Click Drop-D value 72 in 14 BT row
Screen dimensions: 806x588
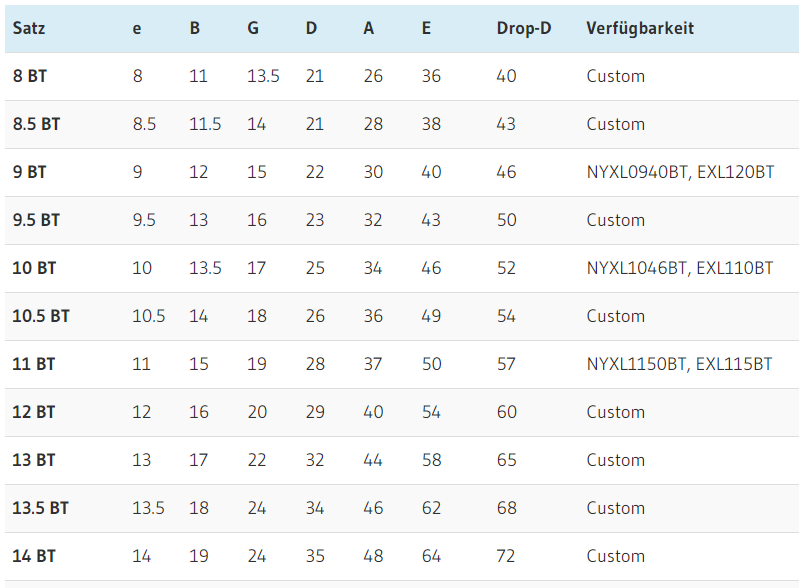click(506, 556)
